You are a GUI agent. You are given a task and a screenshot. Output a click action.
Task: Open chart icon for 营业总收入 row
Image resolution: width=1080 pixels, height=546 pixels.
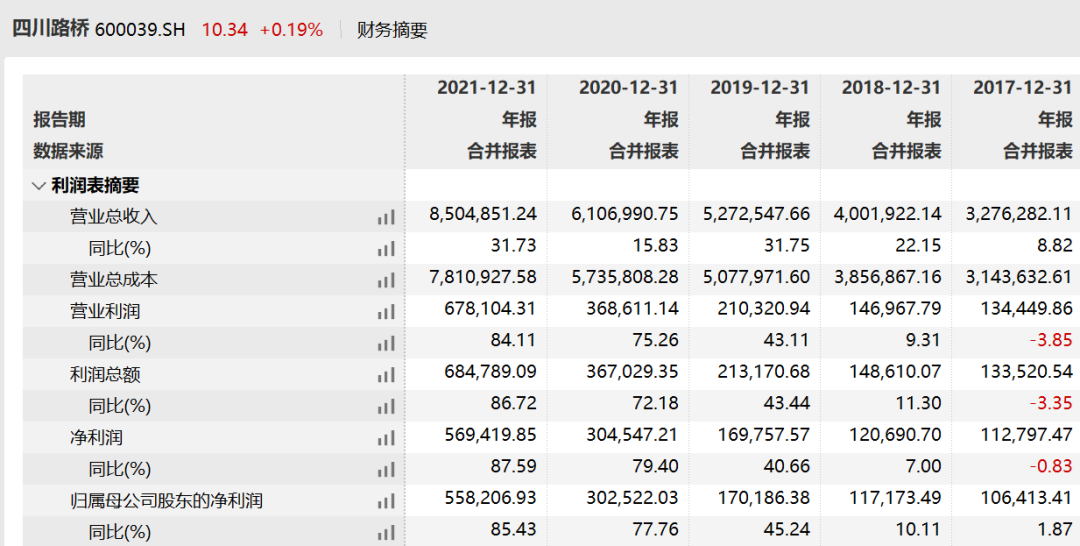point(386,217)
